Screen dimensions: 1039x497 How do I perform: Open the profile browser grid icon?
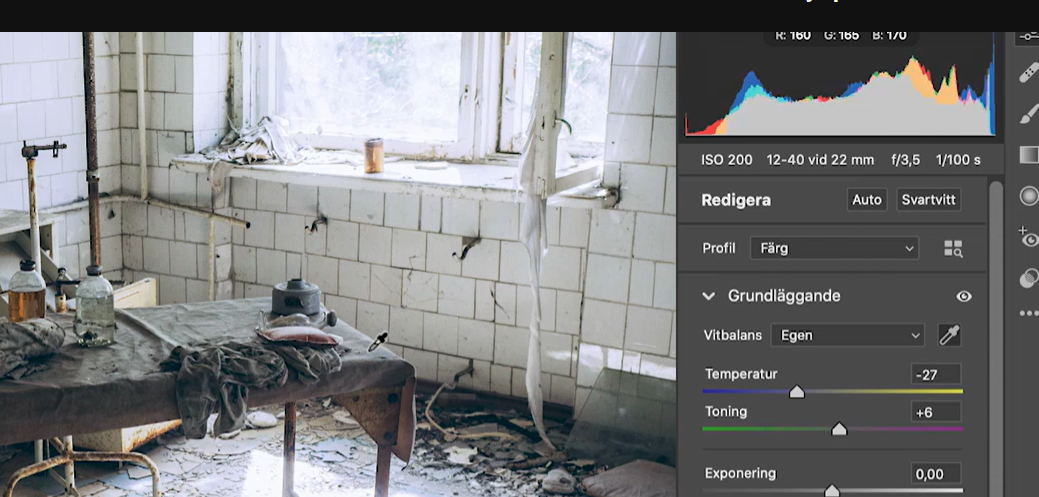(953, 248)
